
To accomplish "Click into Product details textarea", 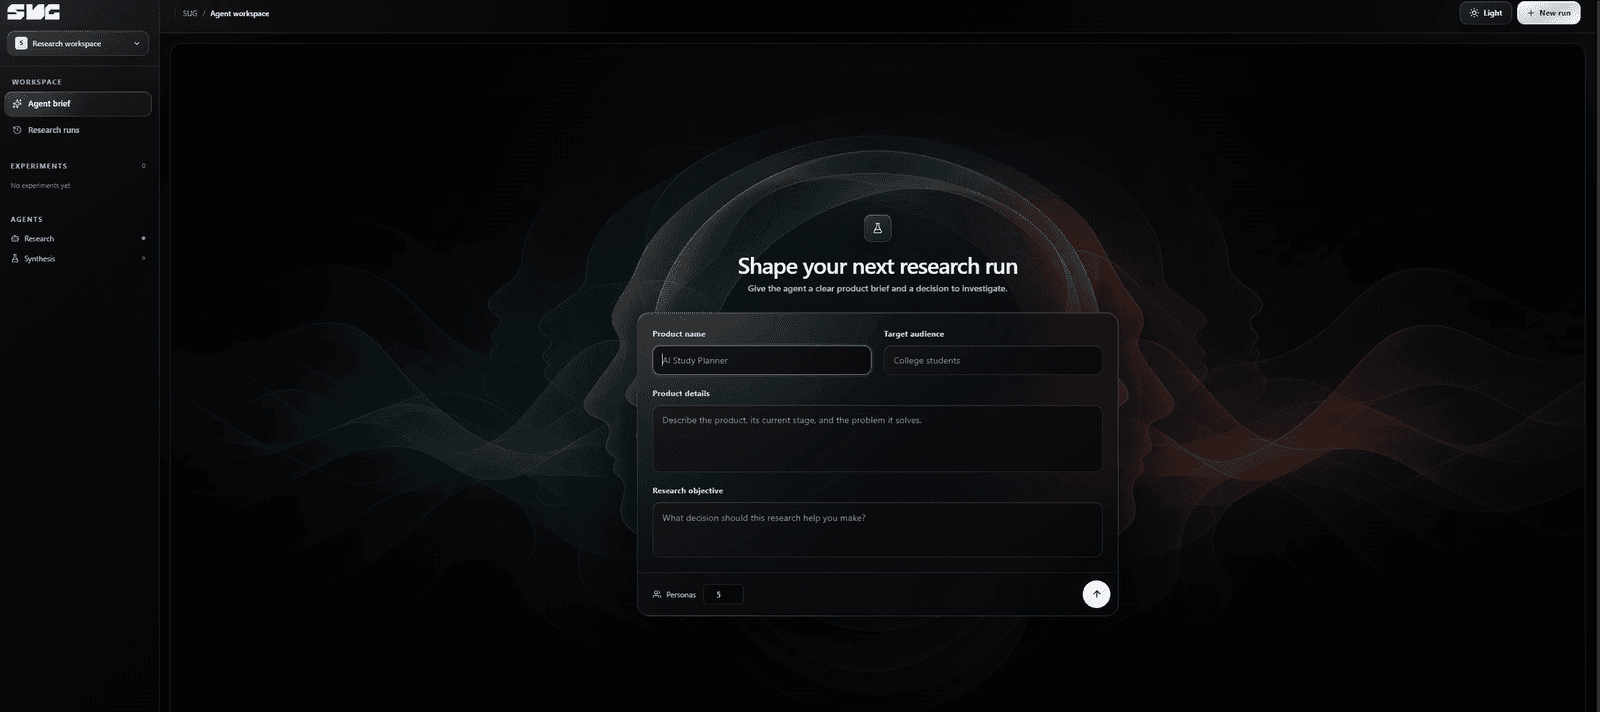I will 877,438.
